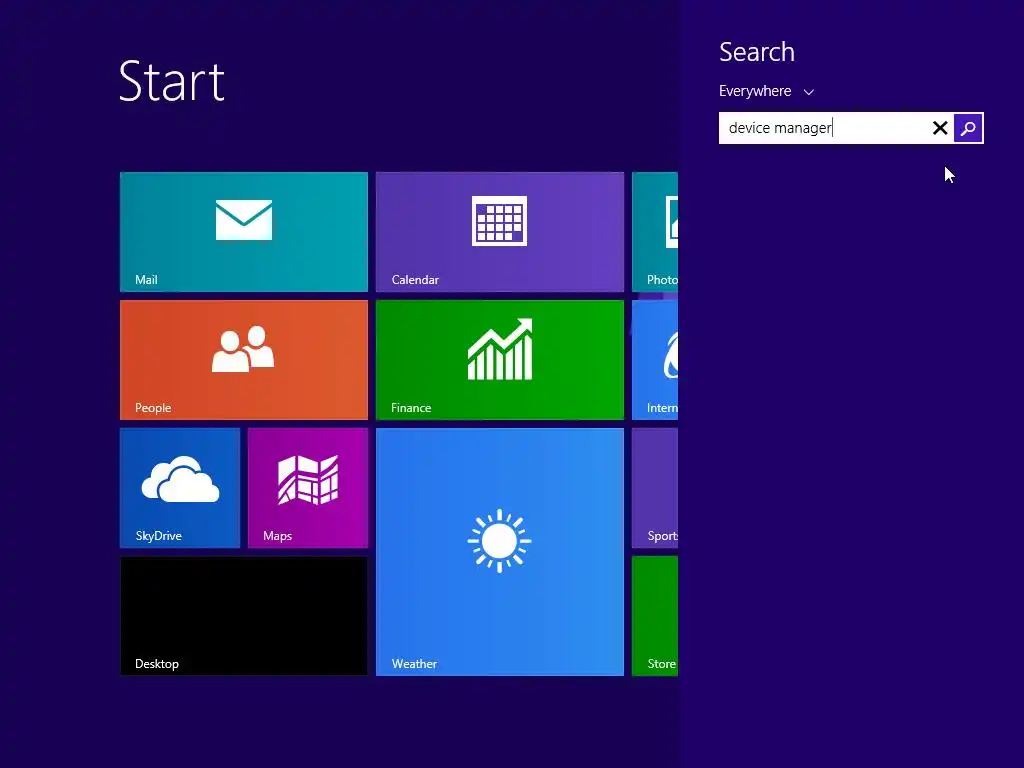Click the magnifier search button

(968, 128)
